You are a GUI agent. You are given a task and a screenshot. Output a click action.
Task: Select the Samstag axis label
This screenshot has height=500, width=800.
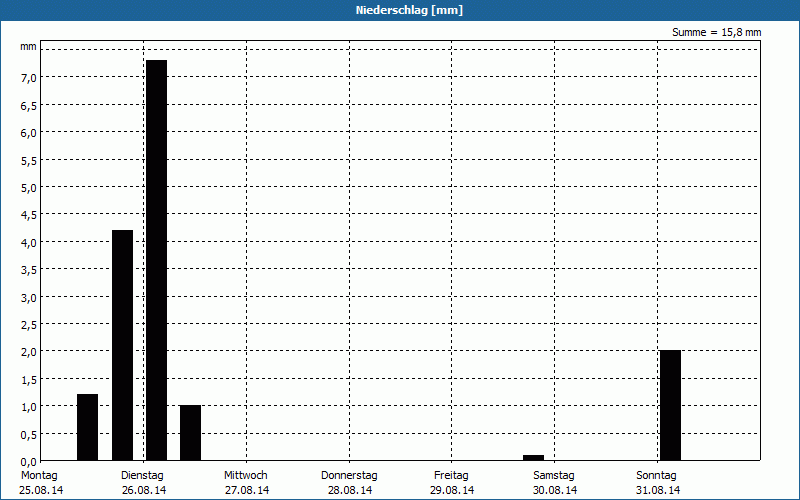(x=554, y=476)
